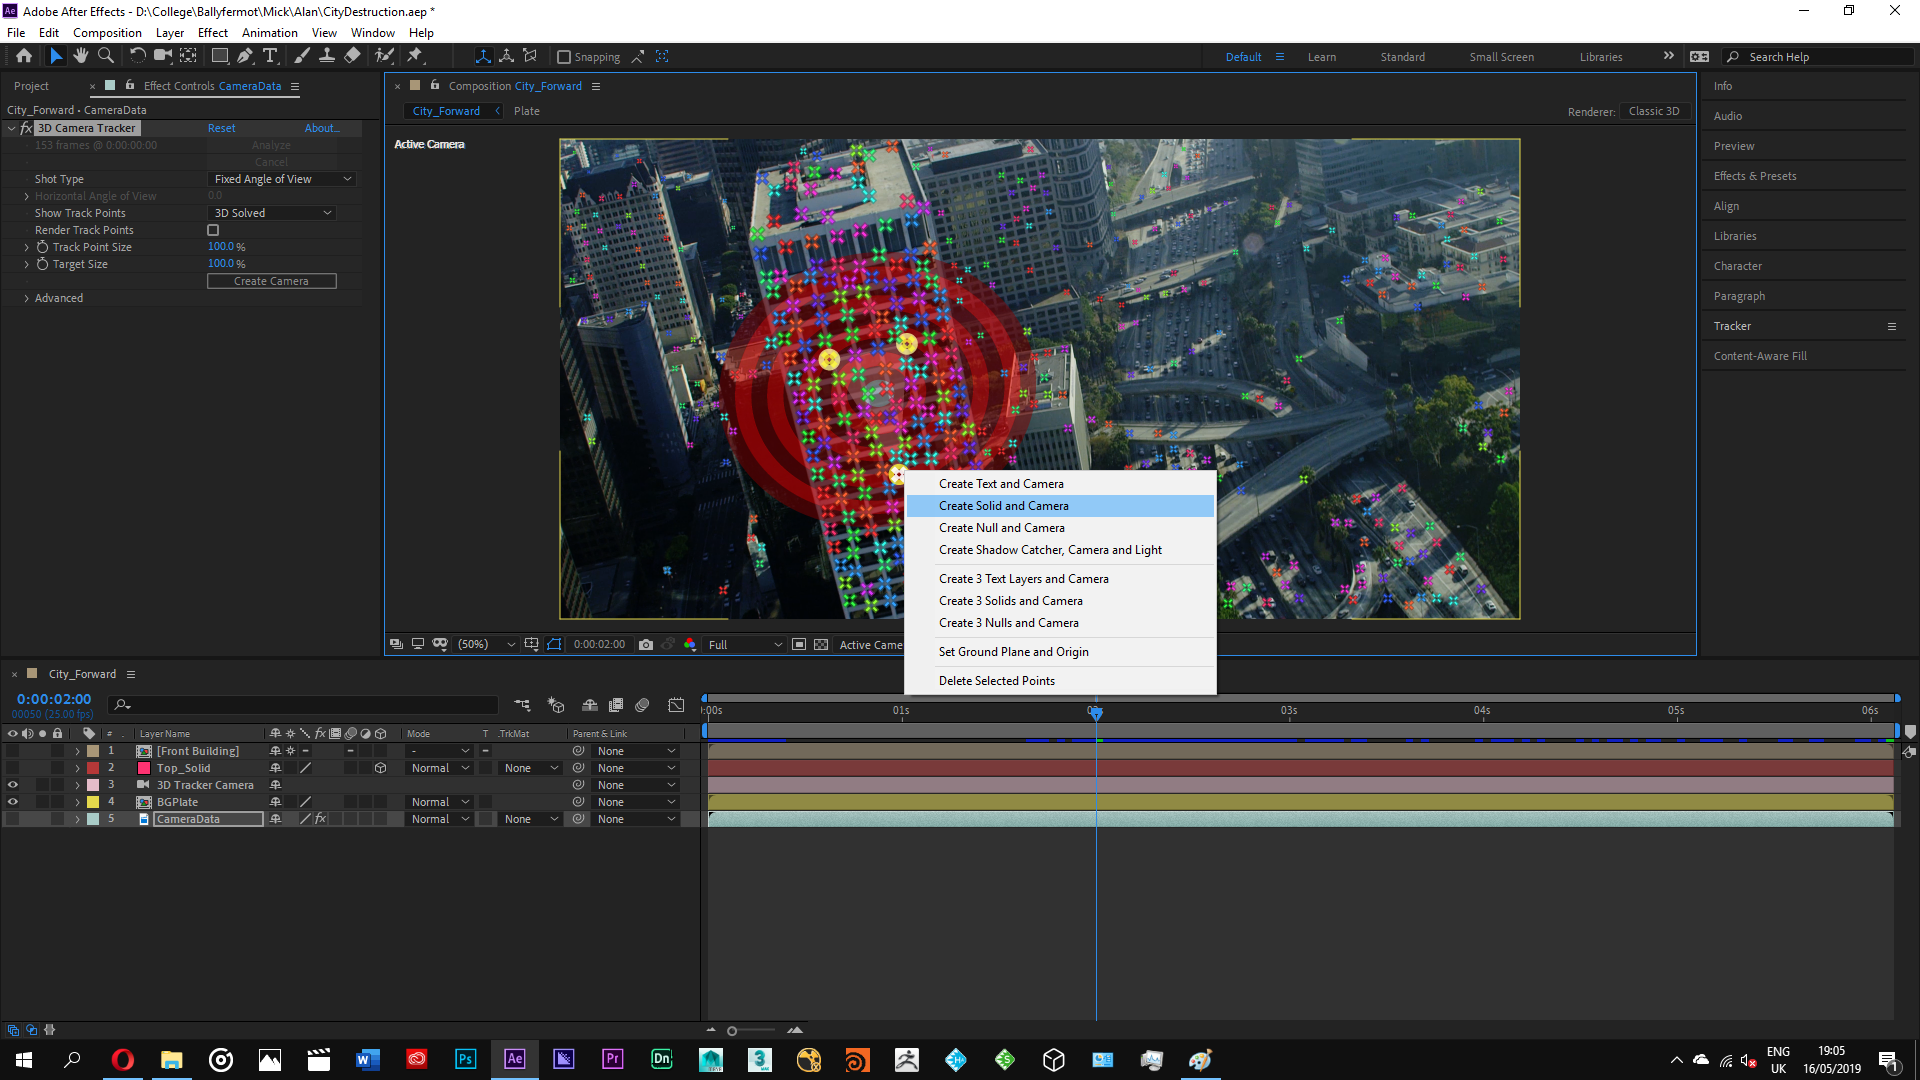
Task: Open the Animation menu
Action: pyautogui.click(x=269, y=33)
